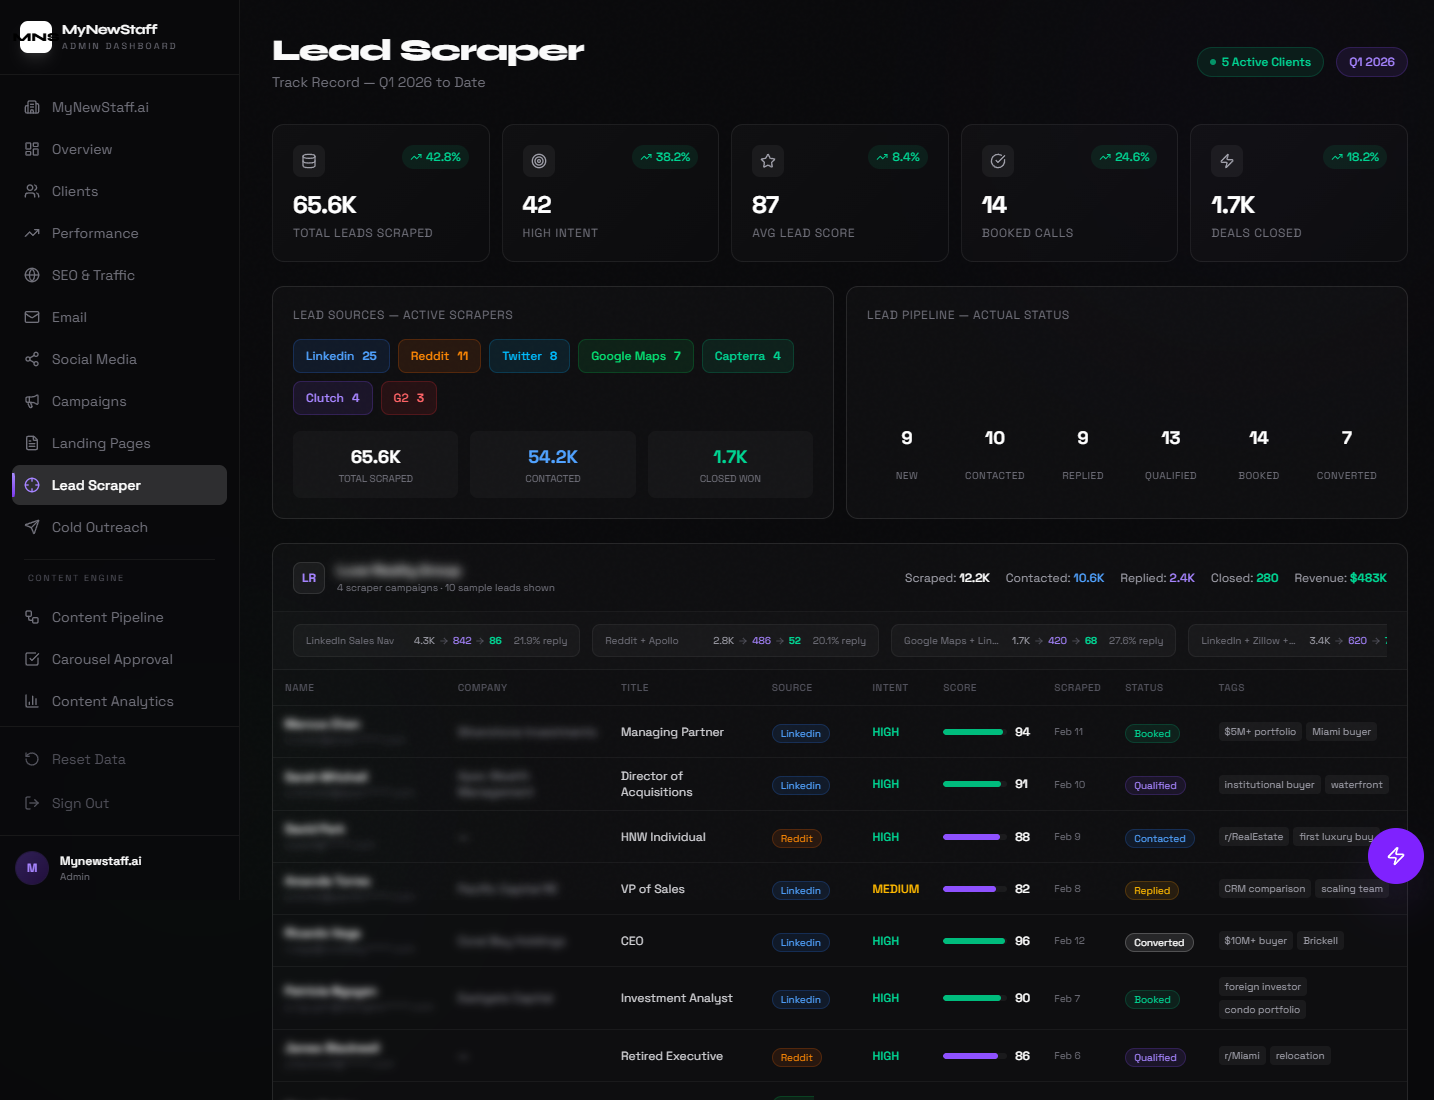Toggle the Reddit scraper source filter
This screenshot has width=1434, height=1100.
pos(439,355)
